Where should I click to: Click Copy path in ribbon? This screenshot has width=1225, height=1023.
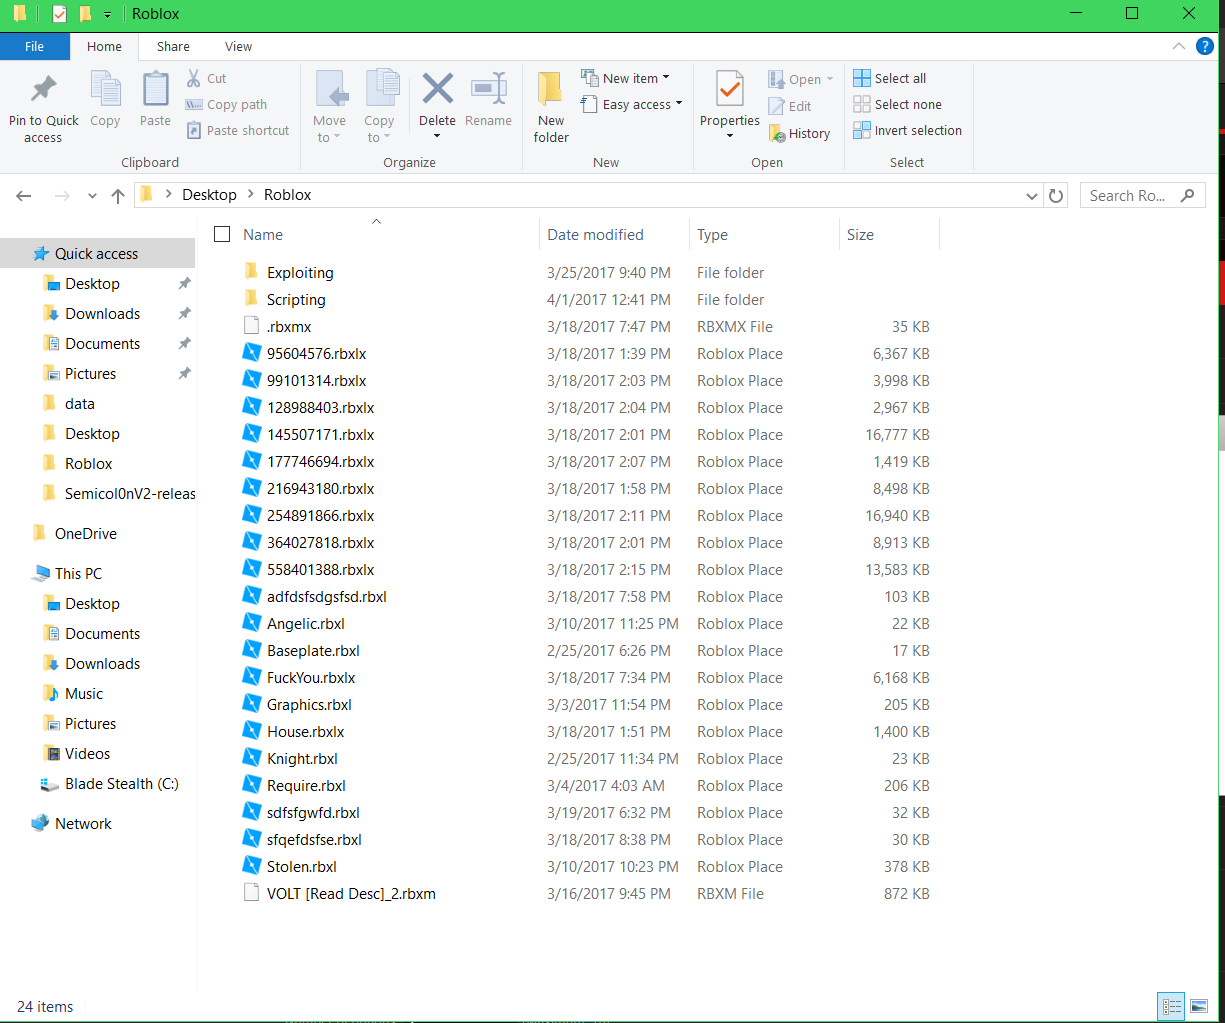pos(226,104)
